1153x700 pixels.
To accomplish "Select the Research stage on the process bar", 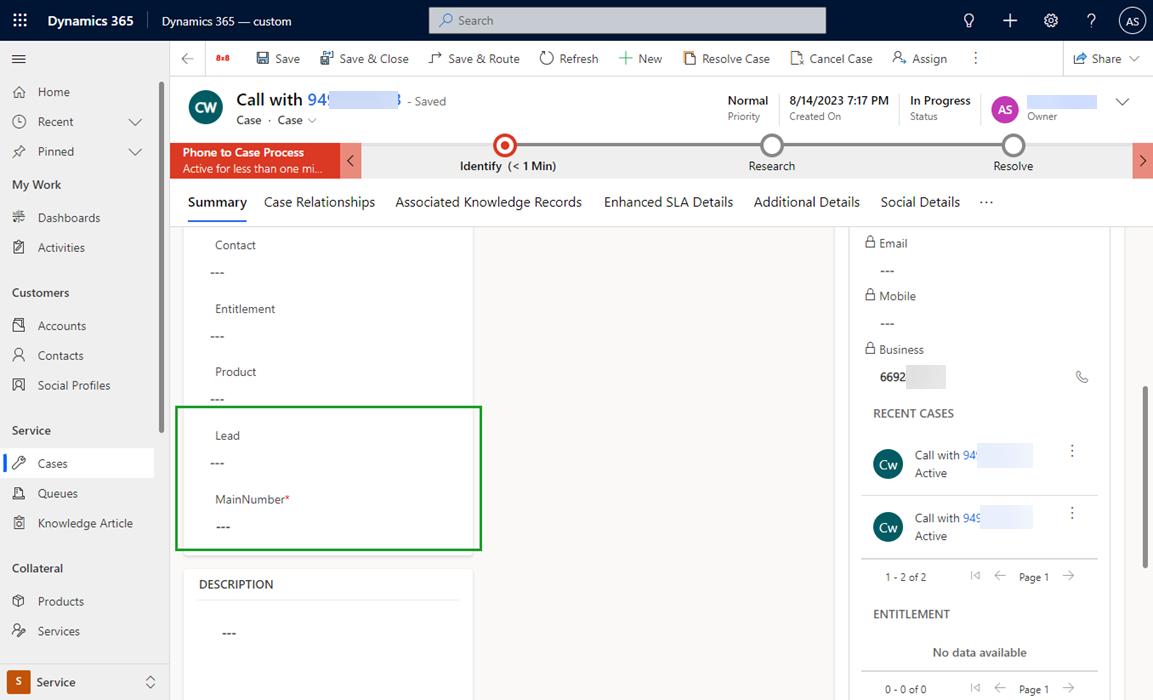I will (771, 145).
